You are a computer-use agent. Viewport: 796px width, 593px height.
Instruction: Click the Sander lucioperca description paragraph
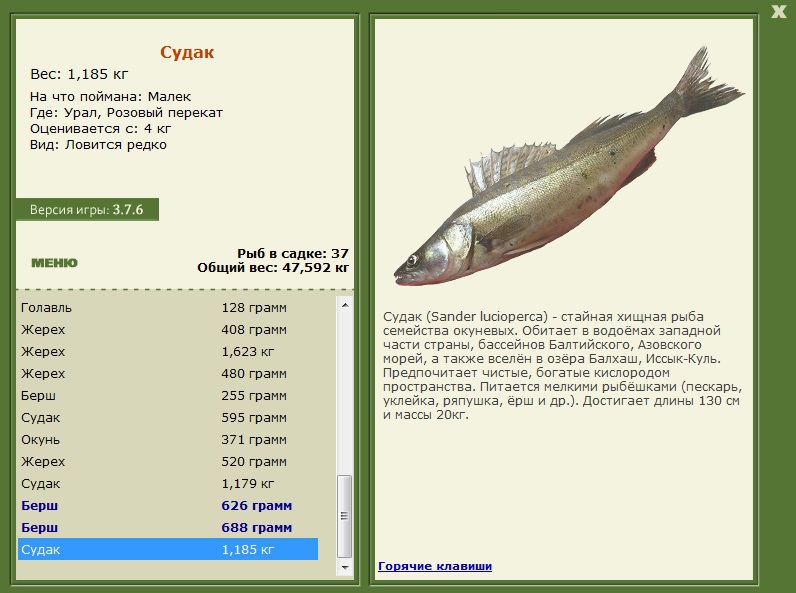pyautogui.click(x=562, y=366)
